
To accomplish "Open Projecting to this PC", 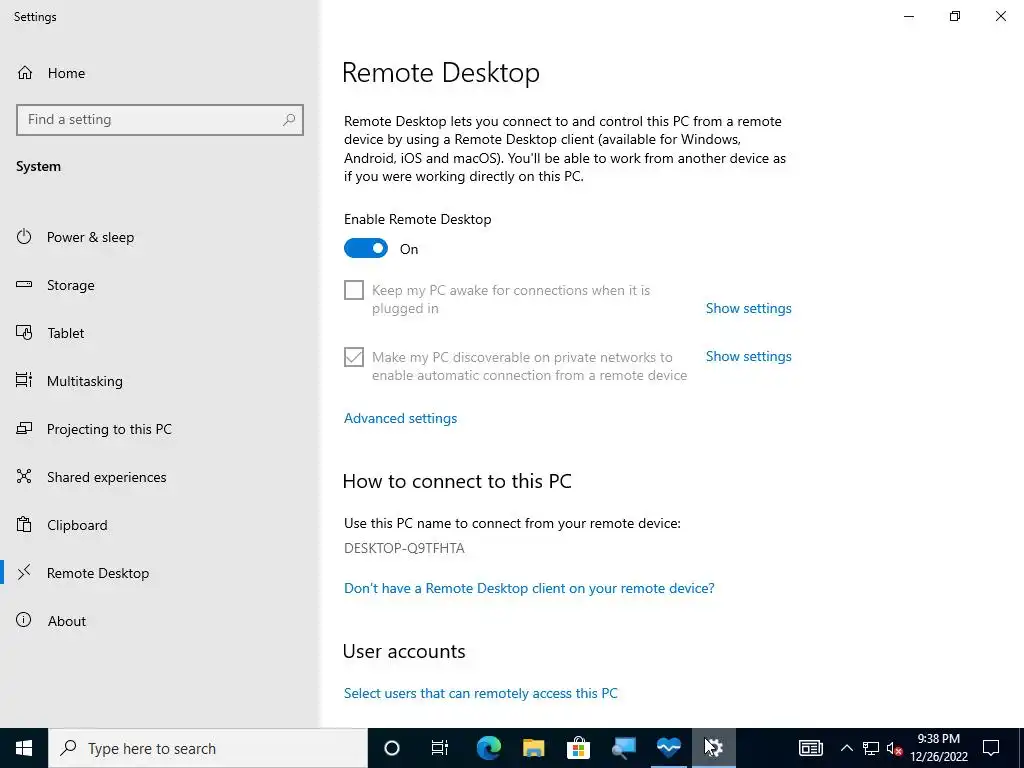I will (109, 429).
